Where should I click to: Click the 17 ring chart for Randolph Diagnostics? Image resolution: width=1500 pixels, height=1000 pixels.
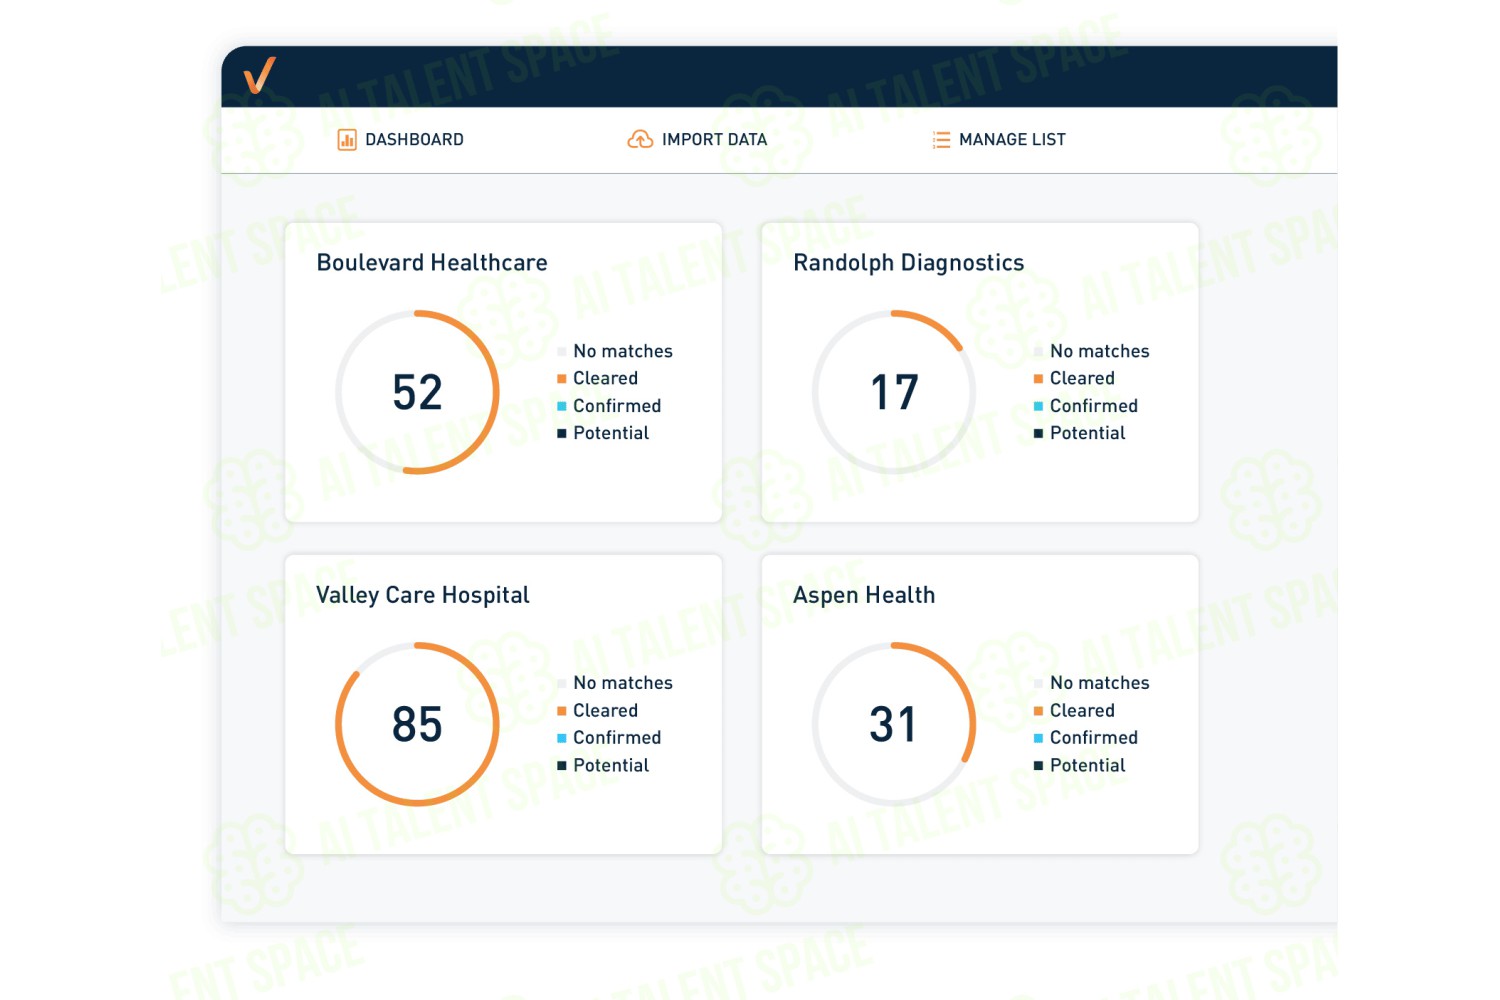pyautogui.click(x=894, y=392)
